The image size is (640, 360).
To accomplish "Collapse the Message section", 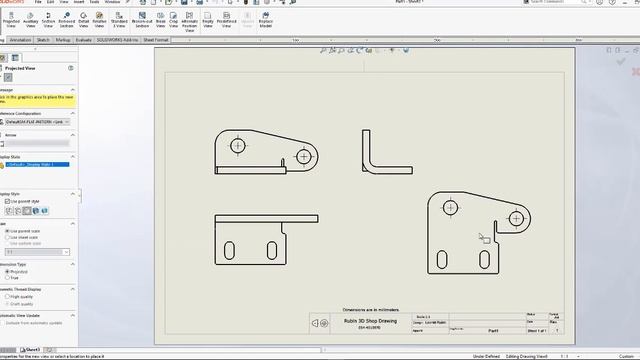I will (73, 90).
